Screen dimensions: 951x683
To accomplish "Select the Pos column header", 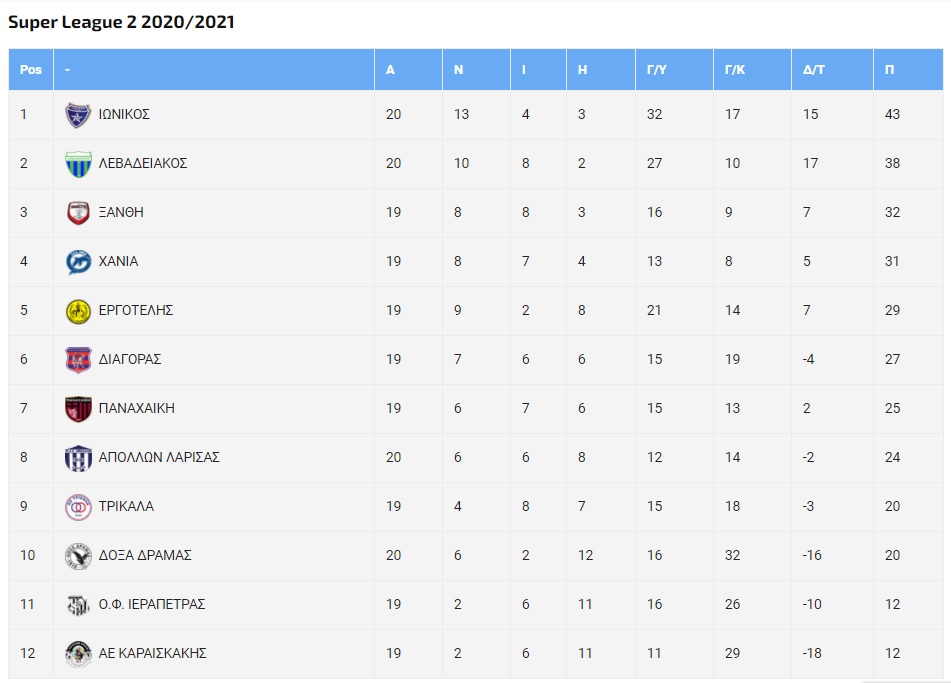I will coord(31,70).
